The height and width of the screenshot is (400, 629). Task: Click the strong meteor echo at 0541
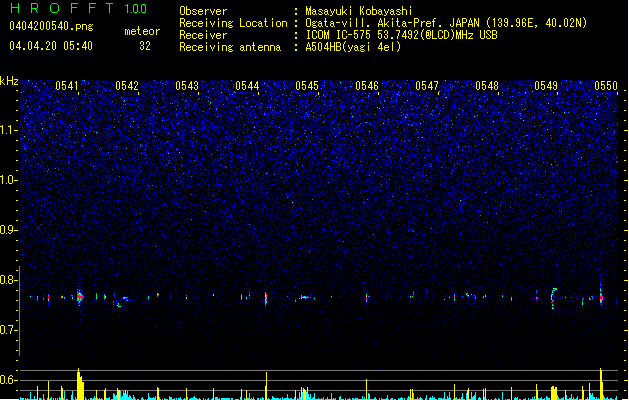[80, 297]
